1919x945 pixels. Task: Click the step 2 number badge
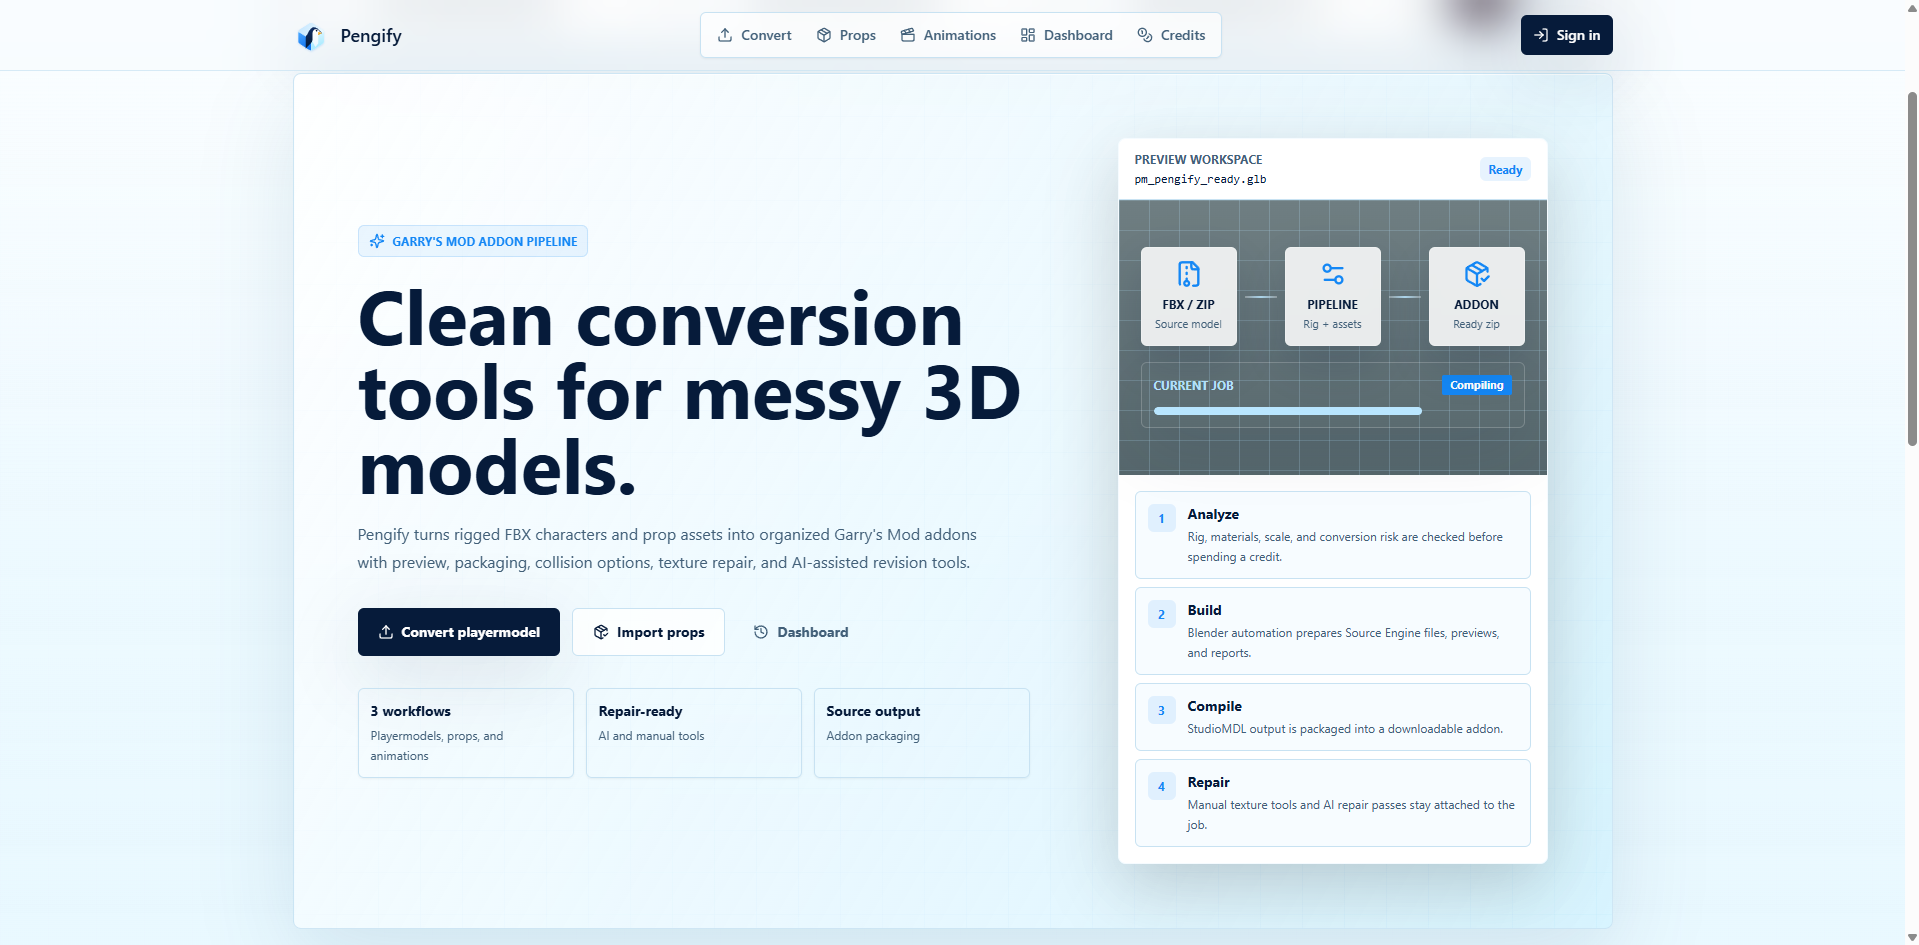[x=1161, y=614]
